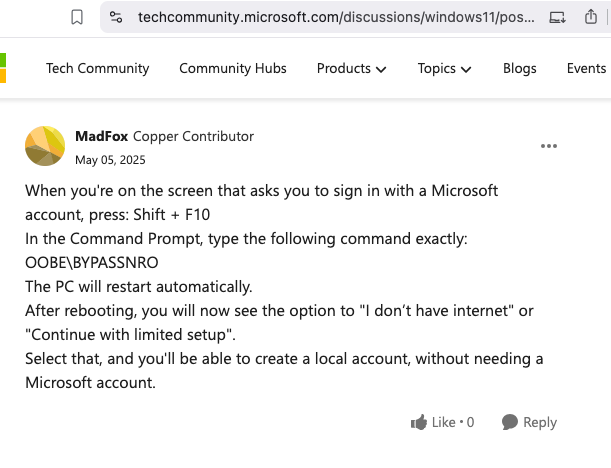Open the Events page
The width and height of the screenshot is (611, 468).
586,68
